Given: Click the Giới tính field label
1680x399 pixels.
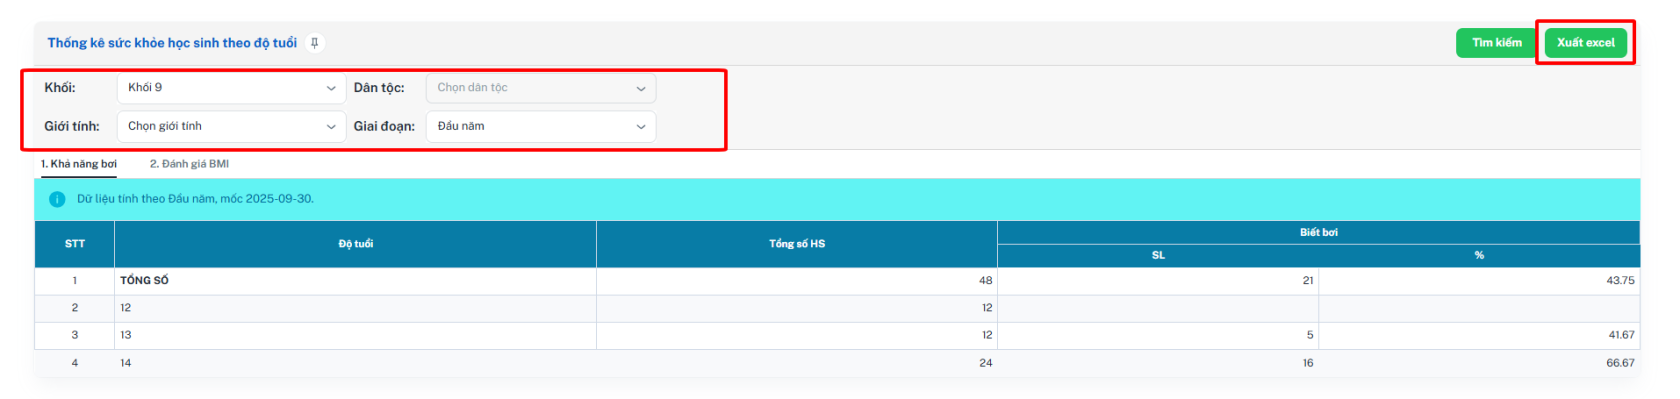Looking at the screenshot, I should tap(72, 126).
